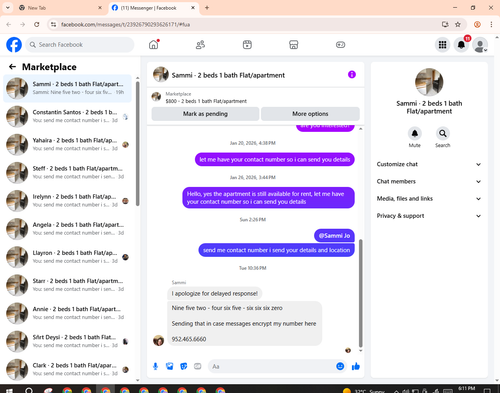Expand Chat members section
Screen dimensions: 500x393
[x=429, y=182]
